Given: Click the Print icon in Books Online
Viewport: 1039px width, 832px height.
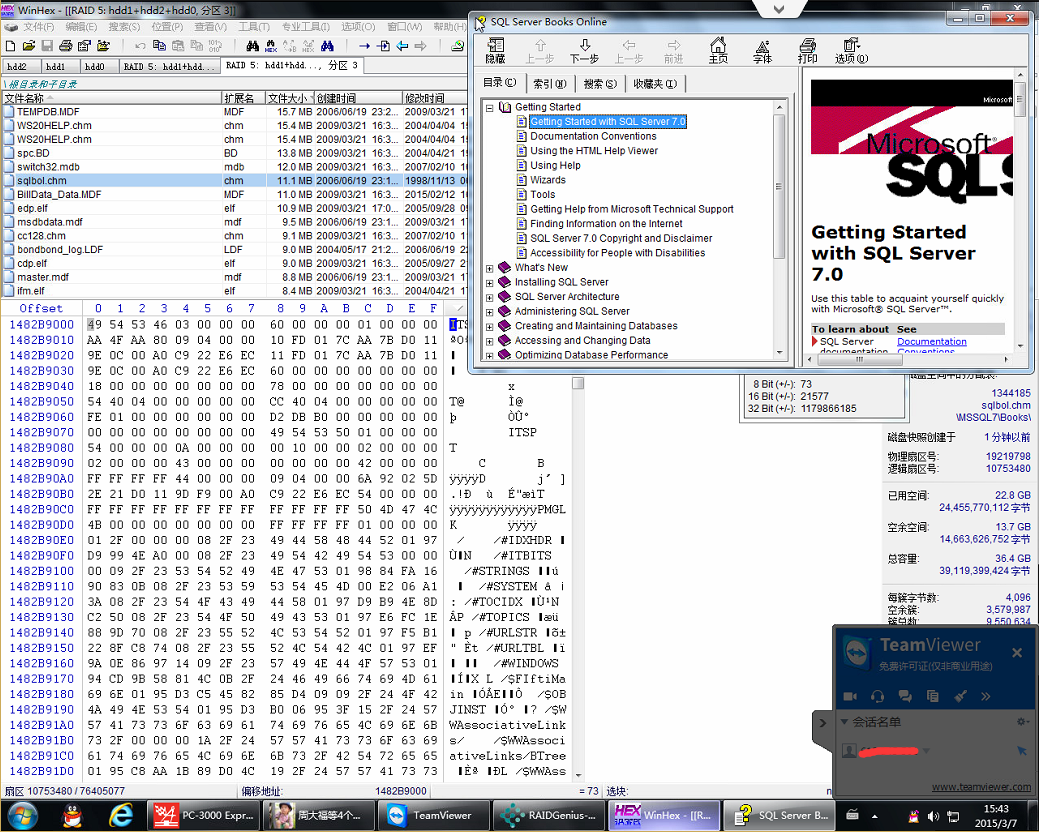Looking at the screenshot, I should [807, 51].
